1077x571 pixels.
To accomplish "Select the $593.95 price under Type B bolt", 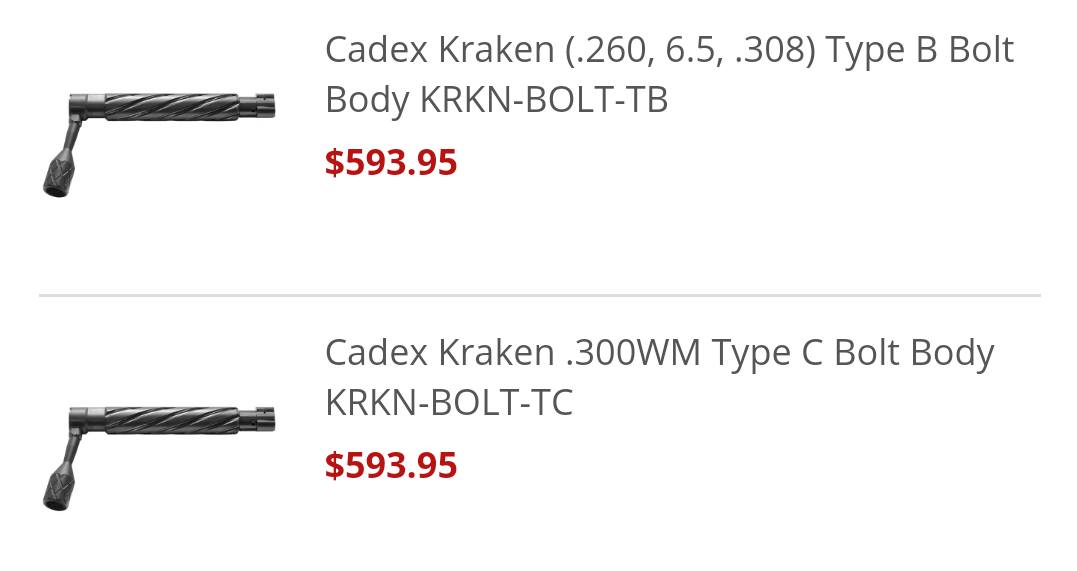I will point(391,162).
